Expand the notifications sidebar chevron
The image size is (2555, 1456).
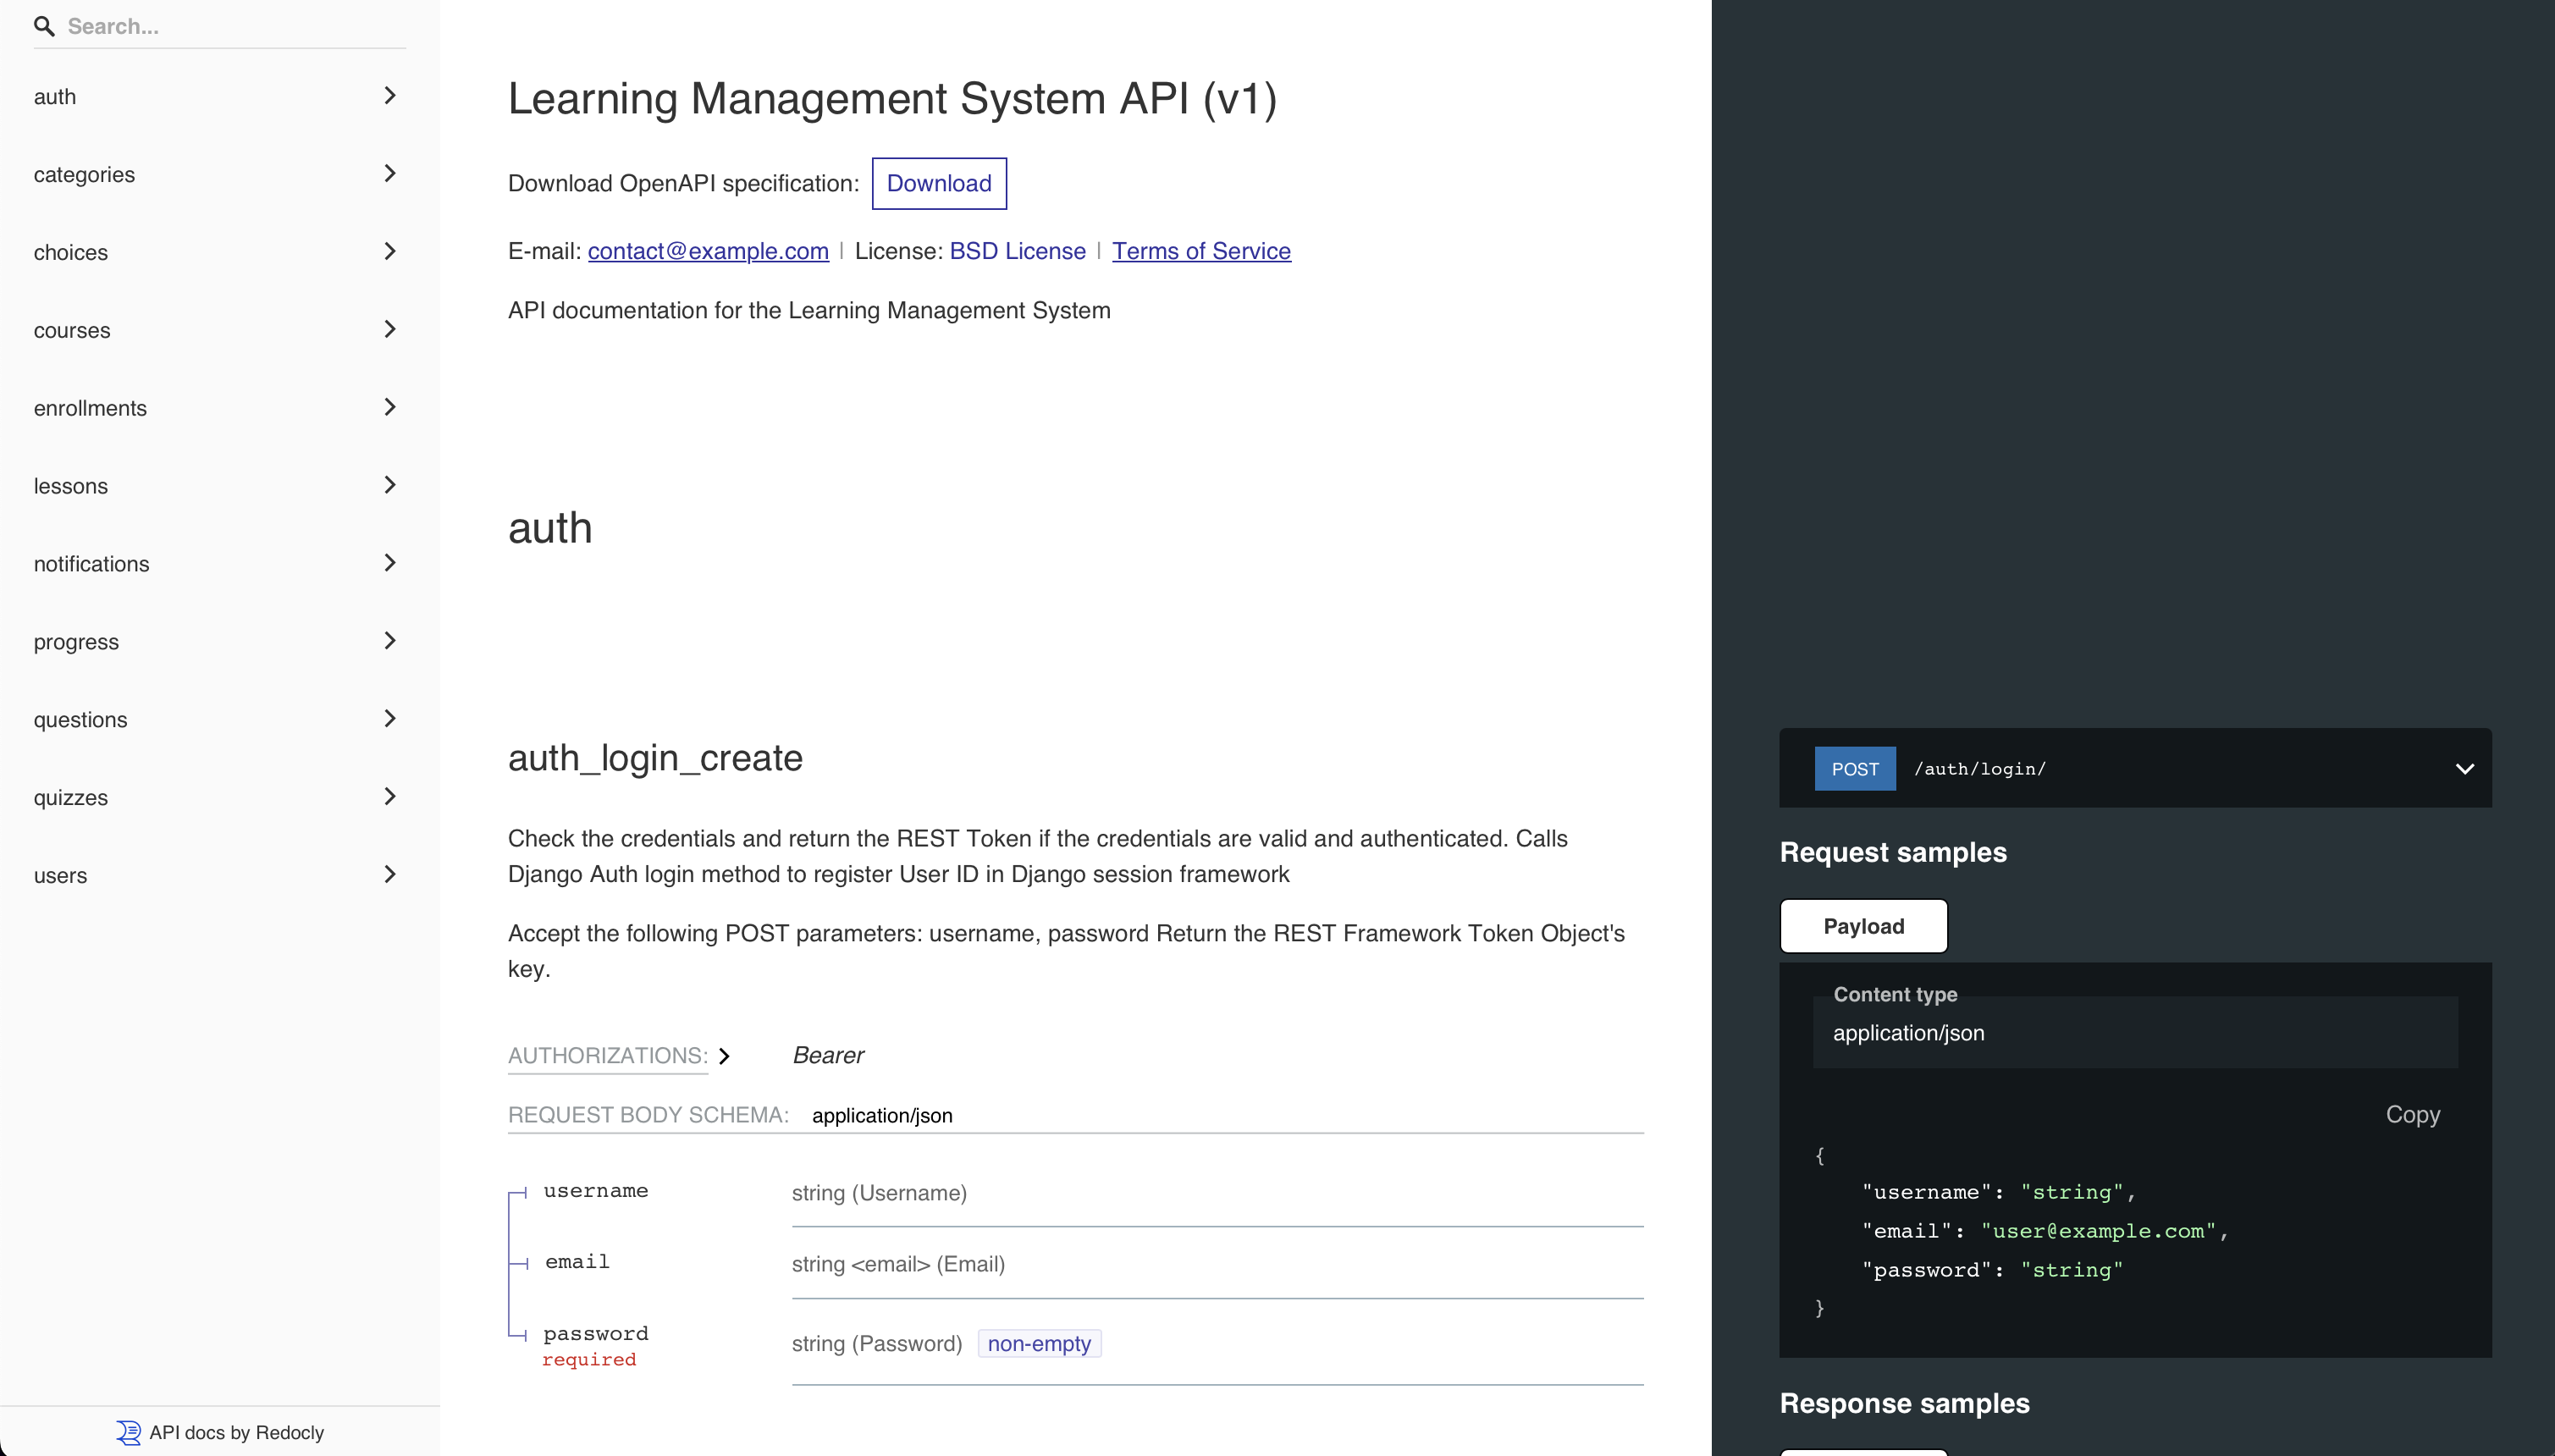point(390,564)
